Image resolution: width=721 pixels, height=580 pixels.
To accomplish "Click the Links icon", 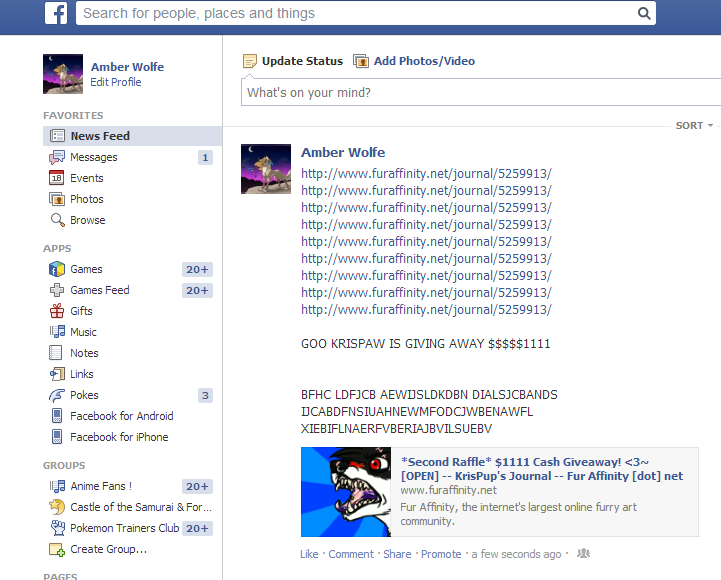I will pyautogui.click(x=57, y=374).
